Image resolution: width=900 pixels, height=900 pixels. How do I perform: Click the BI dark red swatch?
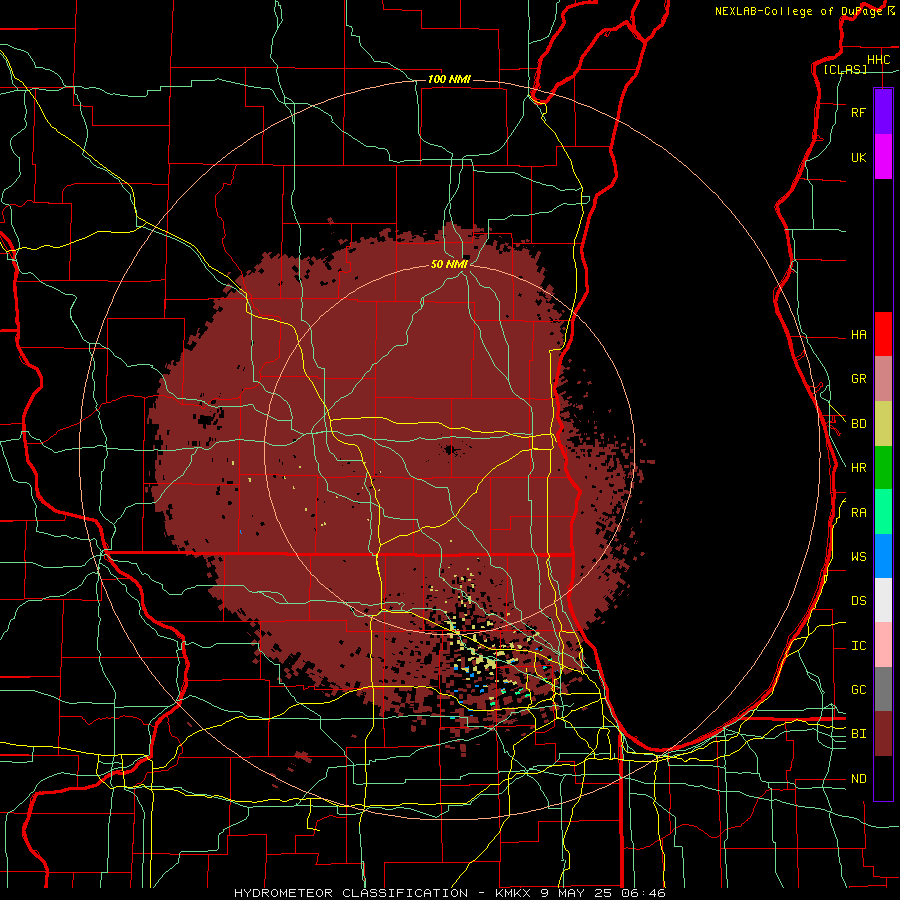883,734
